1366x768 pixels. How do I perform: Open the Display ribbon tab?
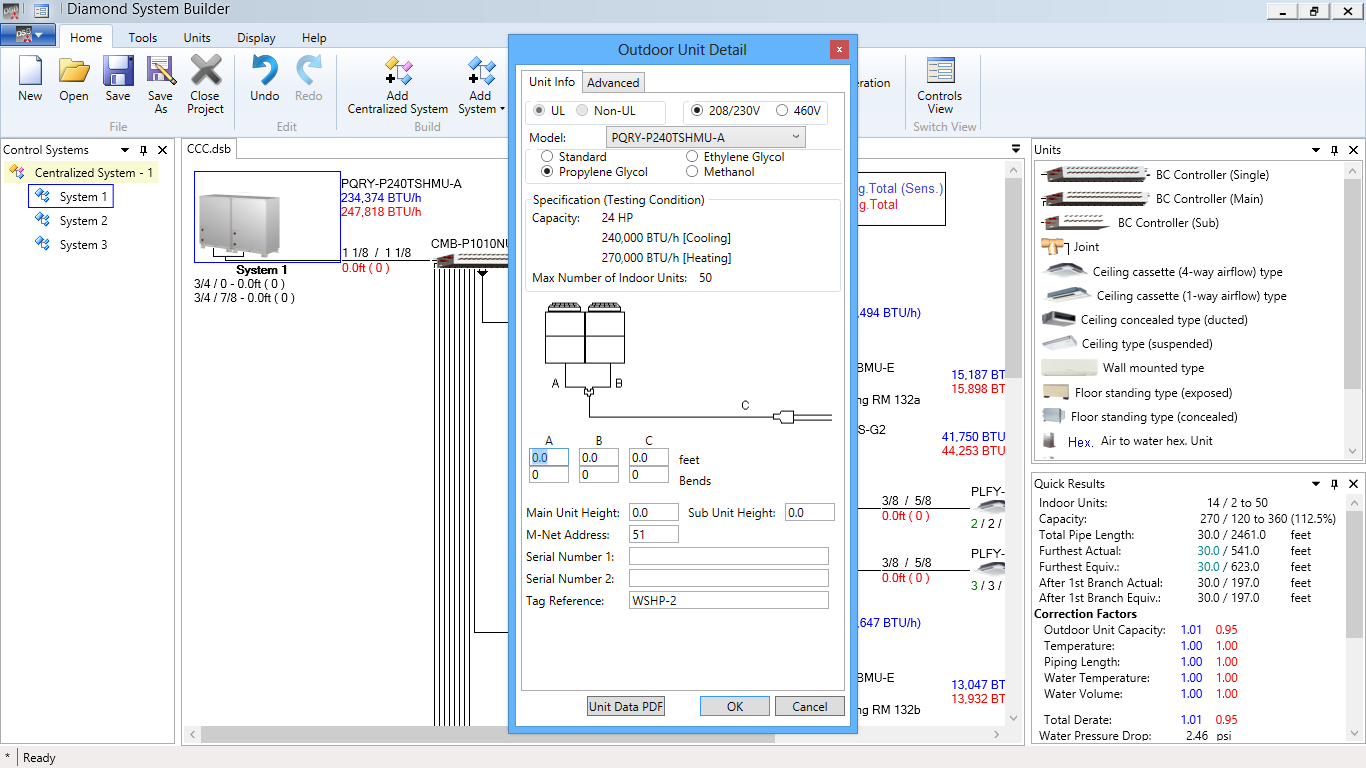[256, 38]
